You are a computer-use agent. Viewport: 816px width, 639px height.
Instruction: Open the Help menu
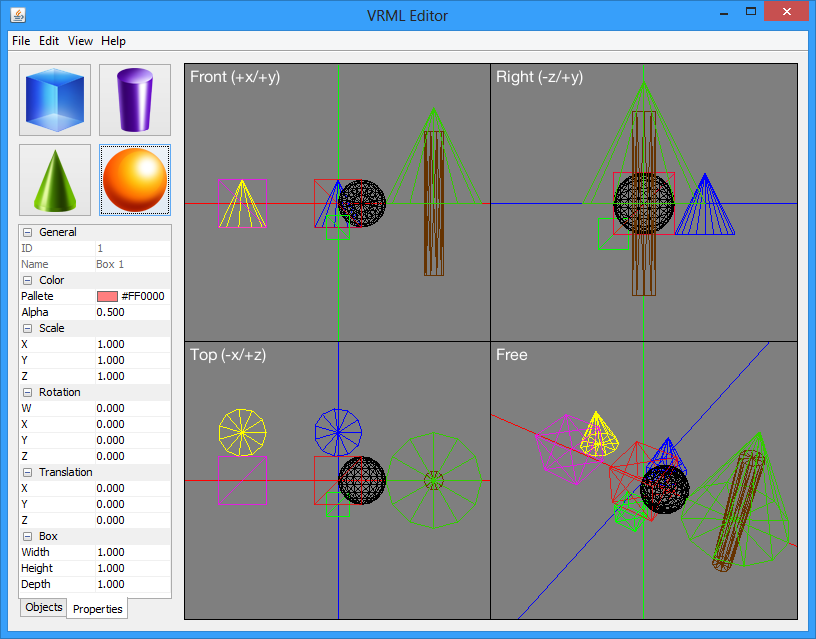(x=114, y=41)
